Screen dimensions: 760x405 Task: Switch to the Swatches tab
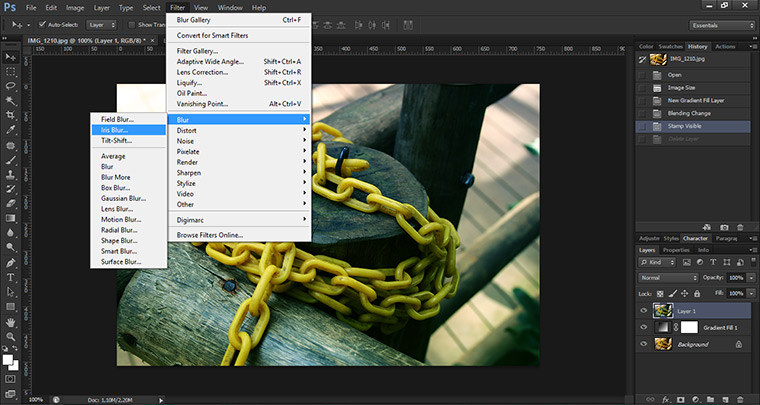[x=673, y=46]
